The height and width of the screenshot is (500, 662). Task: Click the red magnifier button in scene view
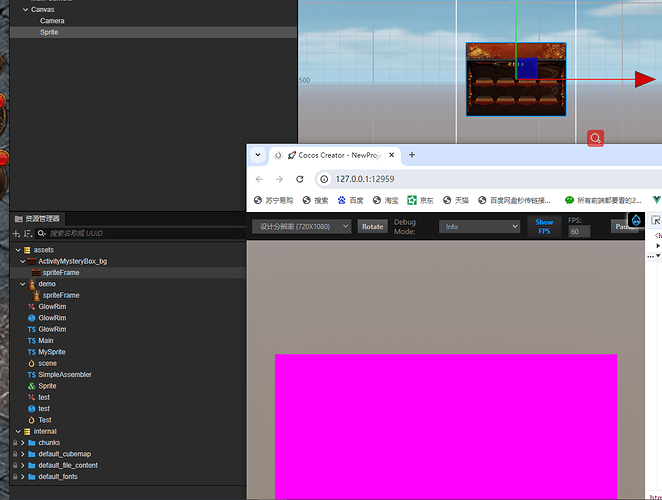[595, 138]
